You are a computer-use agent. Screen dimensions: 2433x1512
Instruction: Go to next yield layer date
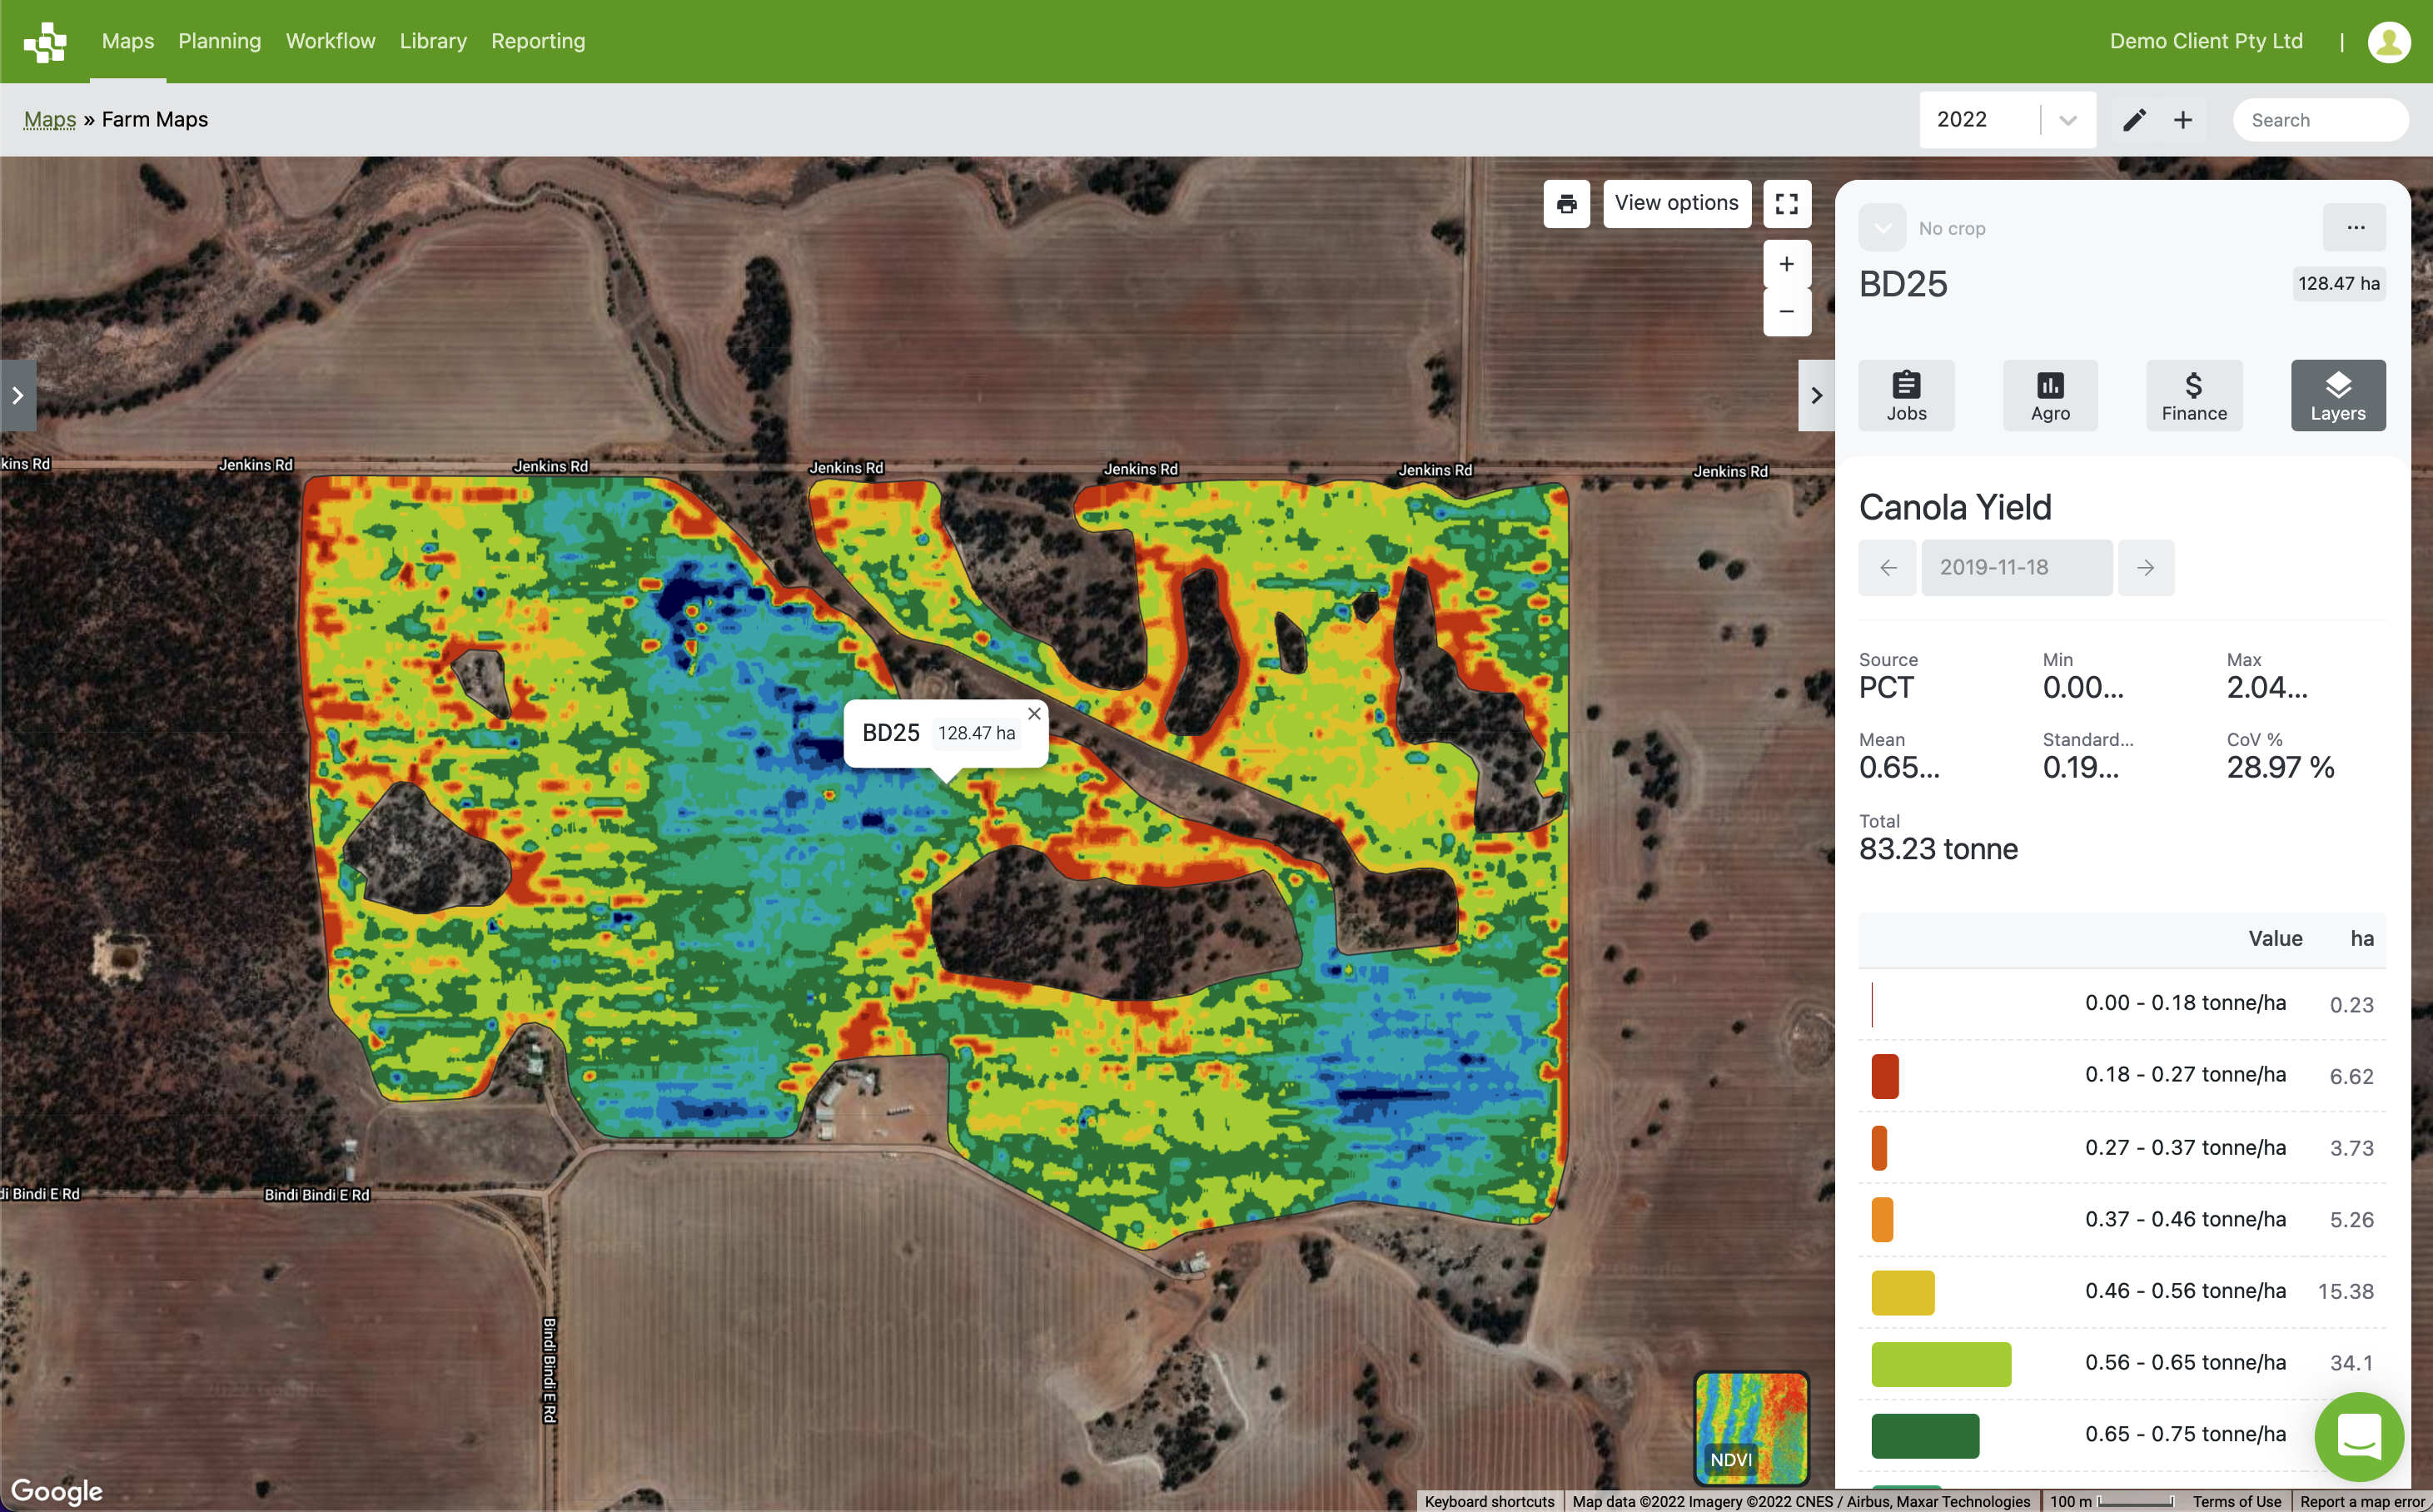click(x=2146, y=568)
